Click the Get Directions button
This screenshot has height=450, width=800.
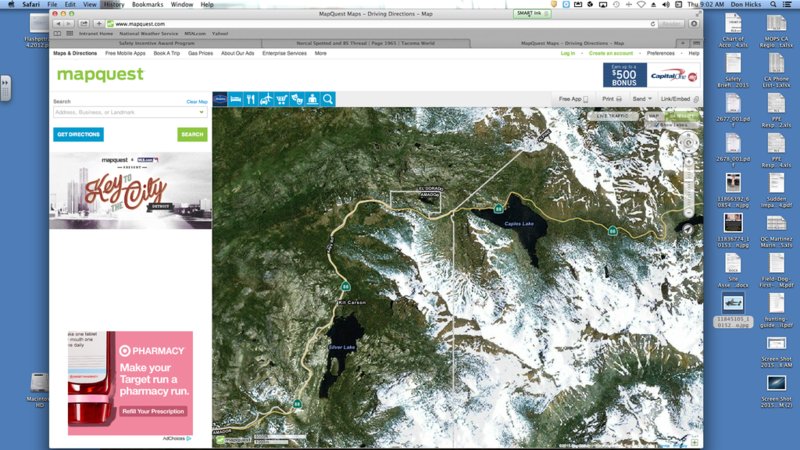79,134
